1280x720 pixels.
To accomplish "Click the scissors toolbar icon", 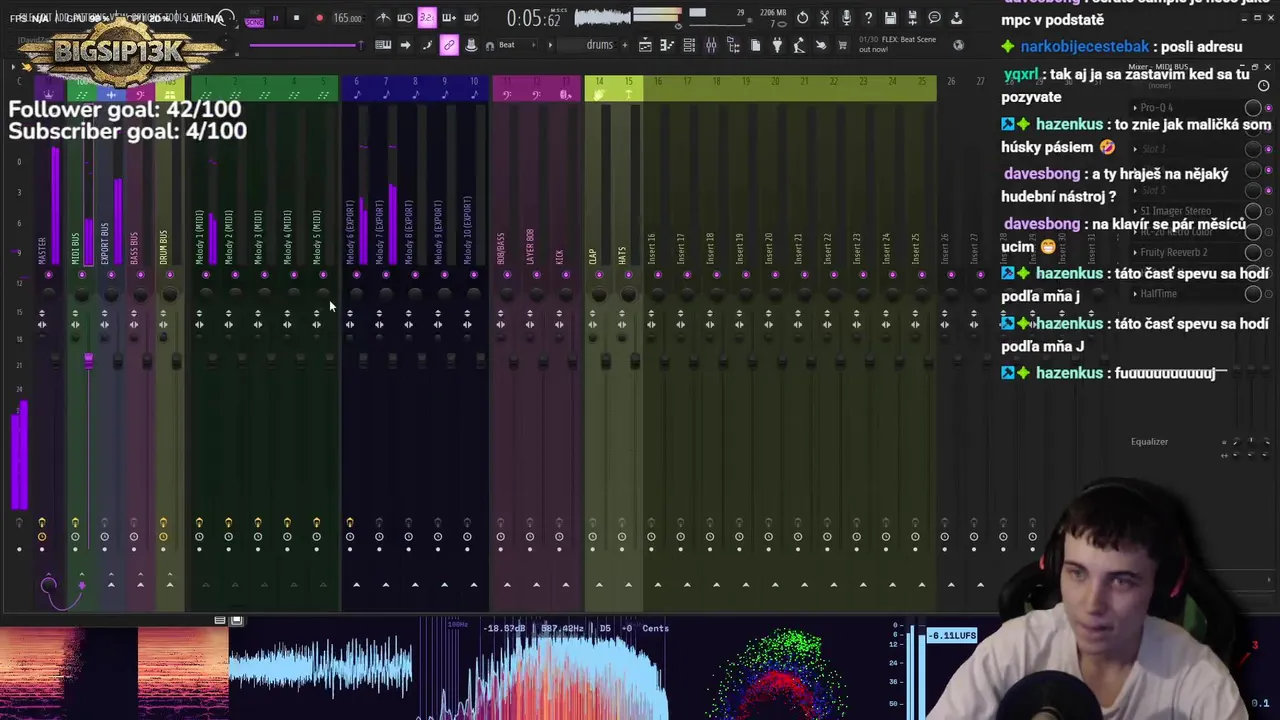I will coord(824,18).
